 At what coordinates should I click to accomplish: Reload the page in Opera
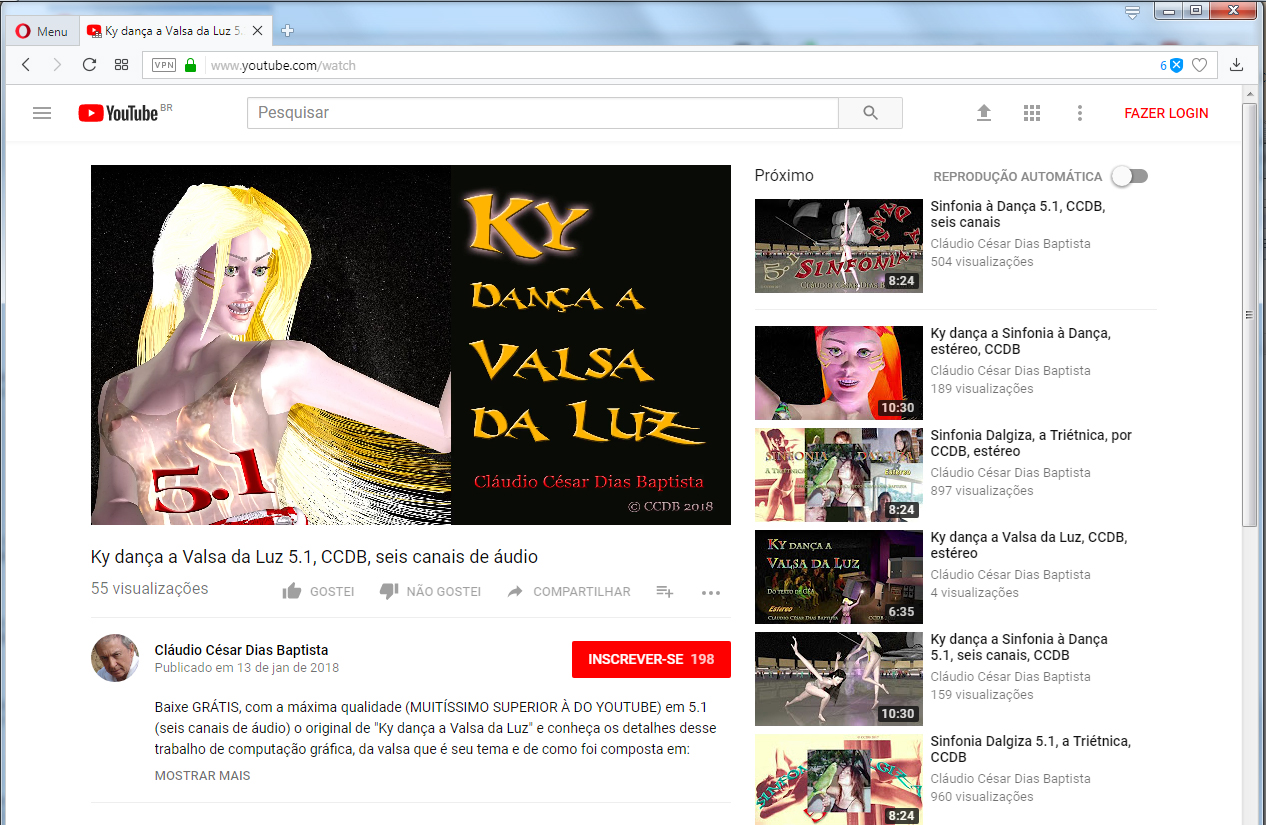coord(89,65)
